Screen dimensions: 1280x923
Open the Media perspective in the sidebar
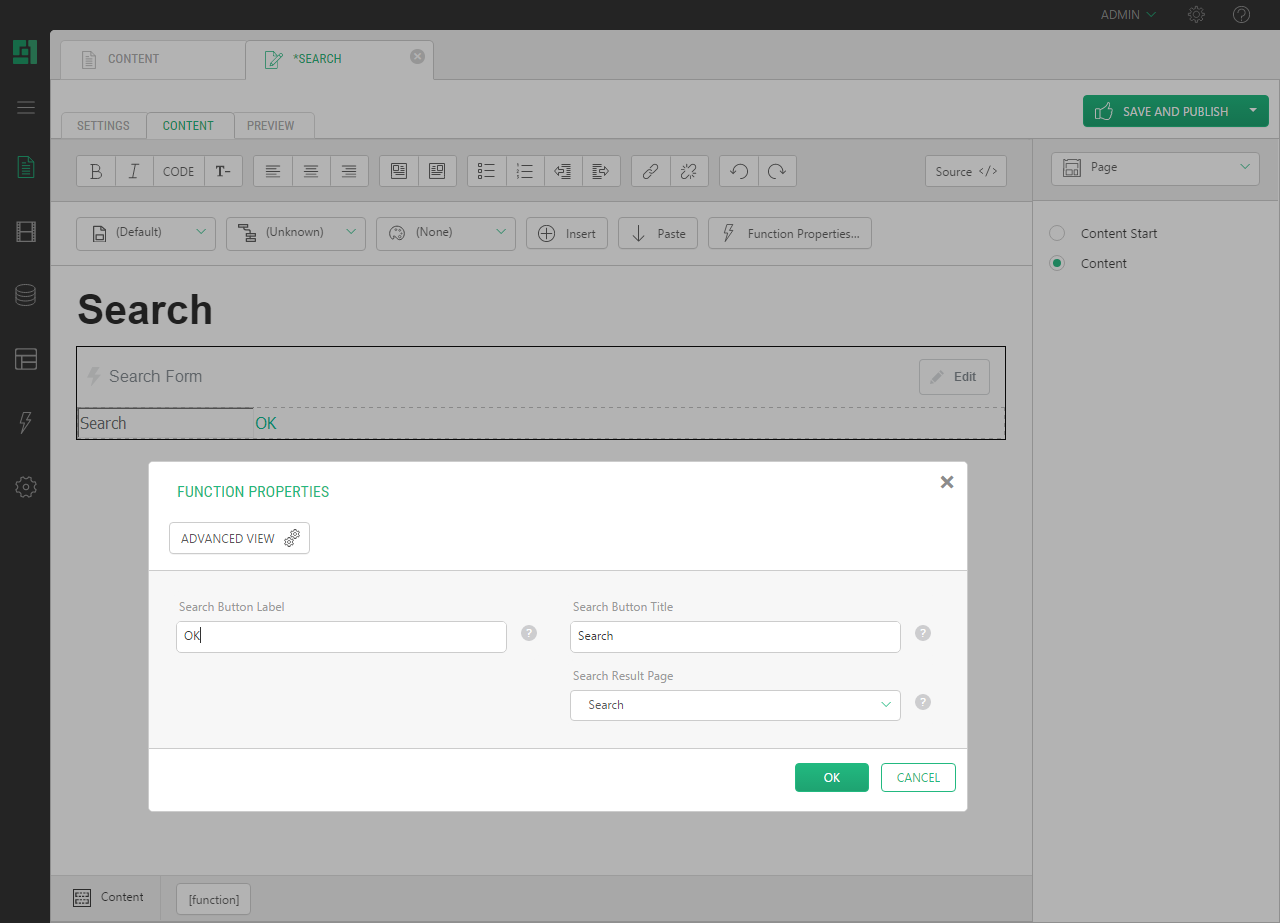point(26,232)
